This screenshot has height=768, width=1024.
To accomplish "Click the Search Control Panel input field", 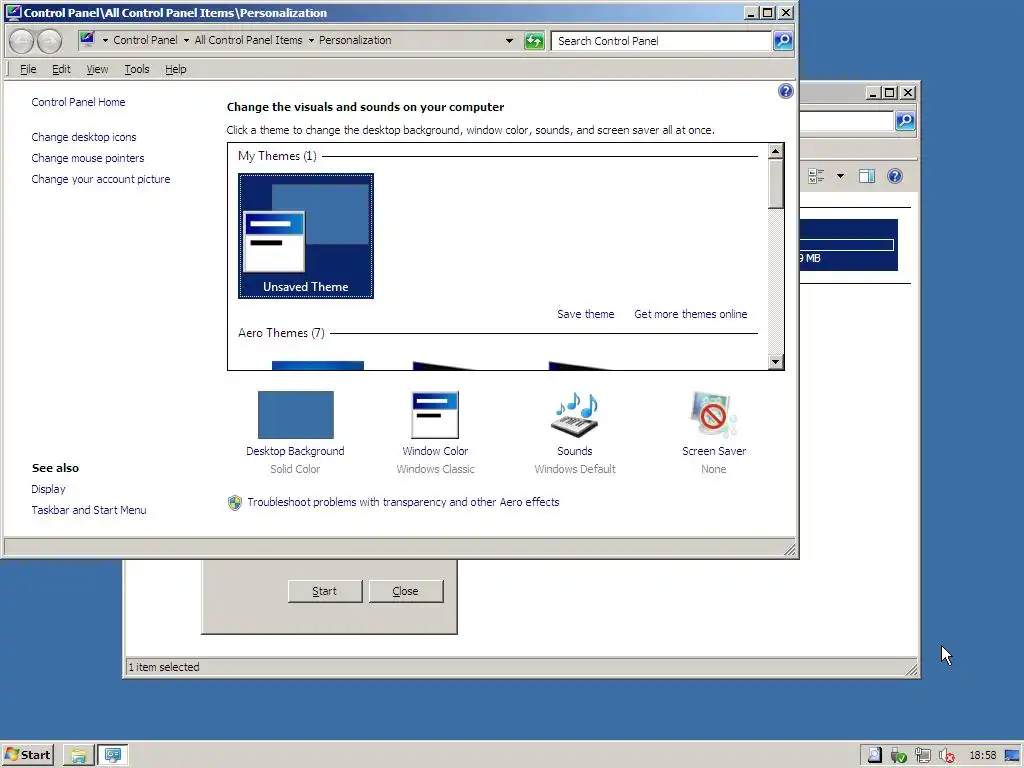I will coord(661,40).
